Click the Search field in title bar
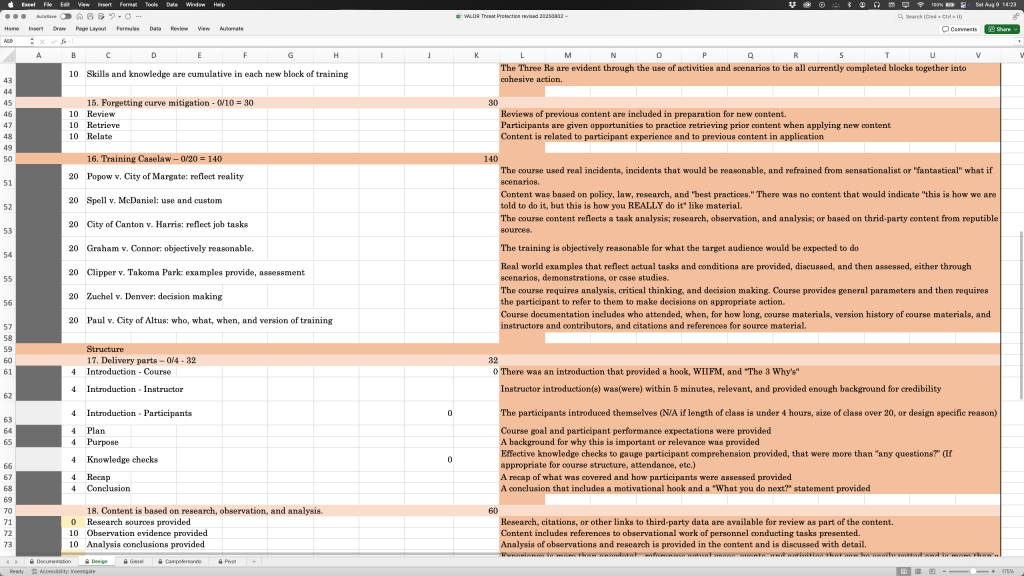 tap(952, 16)
